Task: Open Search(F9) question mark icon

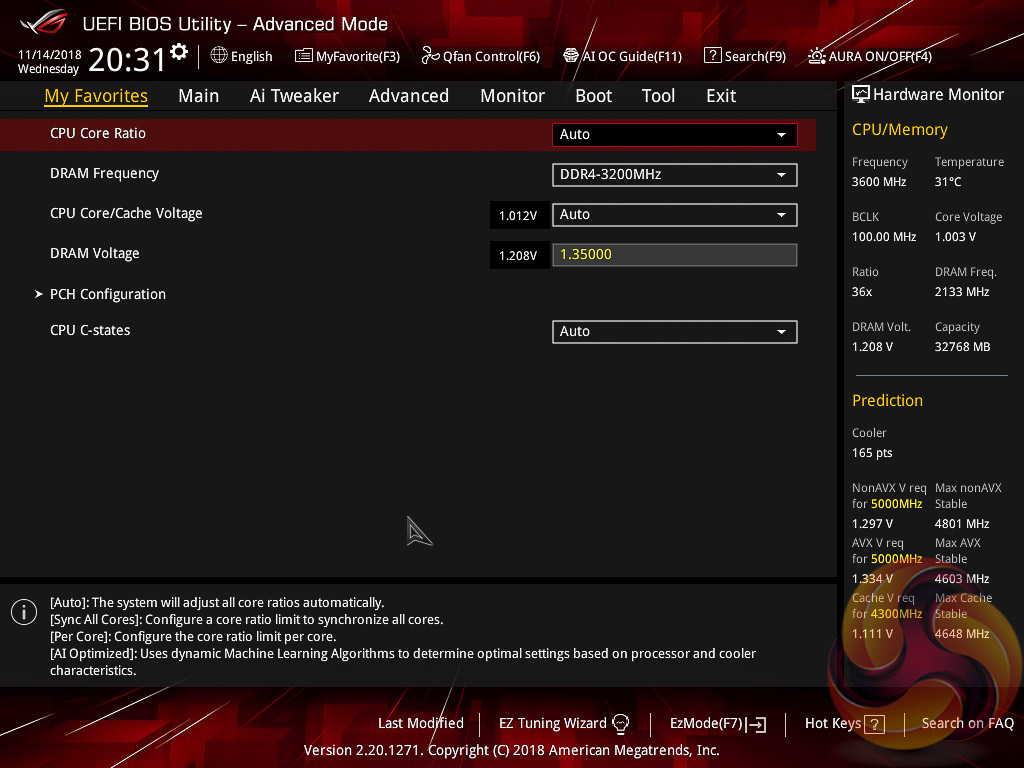Action: pos(712,56)
